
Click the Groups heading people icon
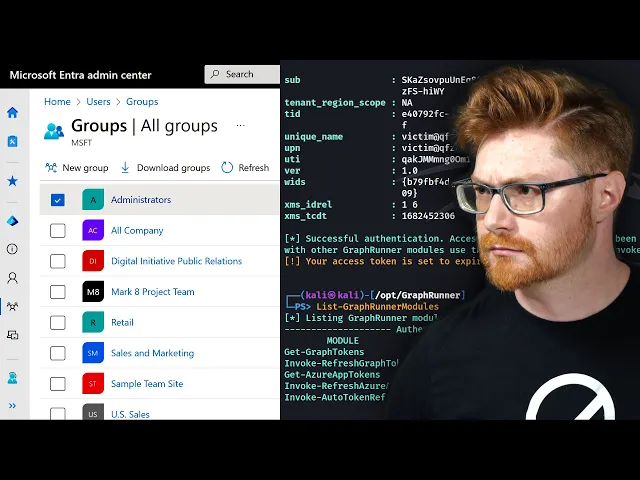[x=54, y=131]
